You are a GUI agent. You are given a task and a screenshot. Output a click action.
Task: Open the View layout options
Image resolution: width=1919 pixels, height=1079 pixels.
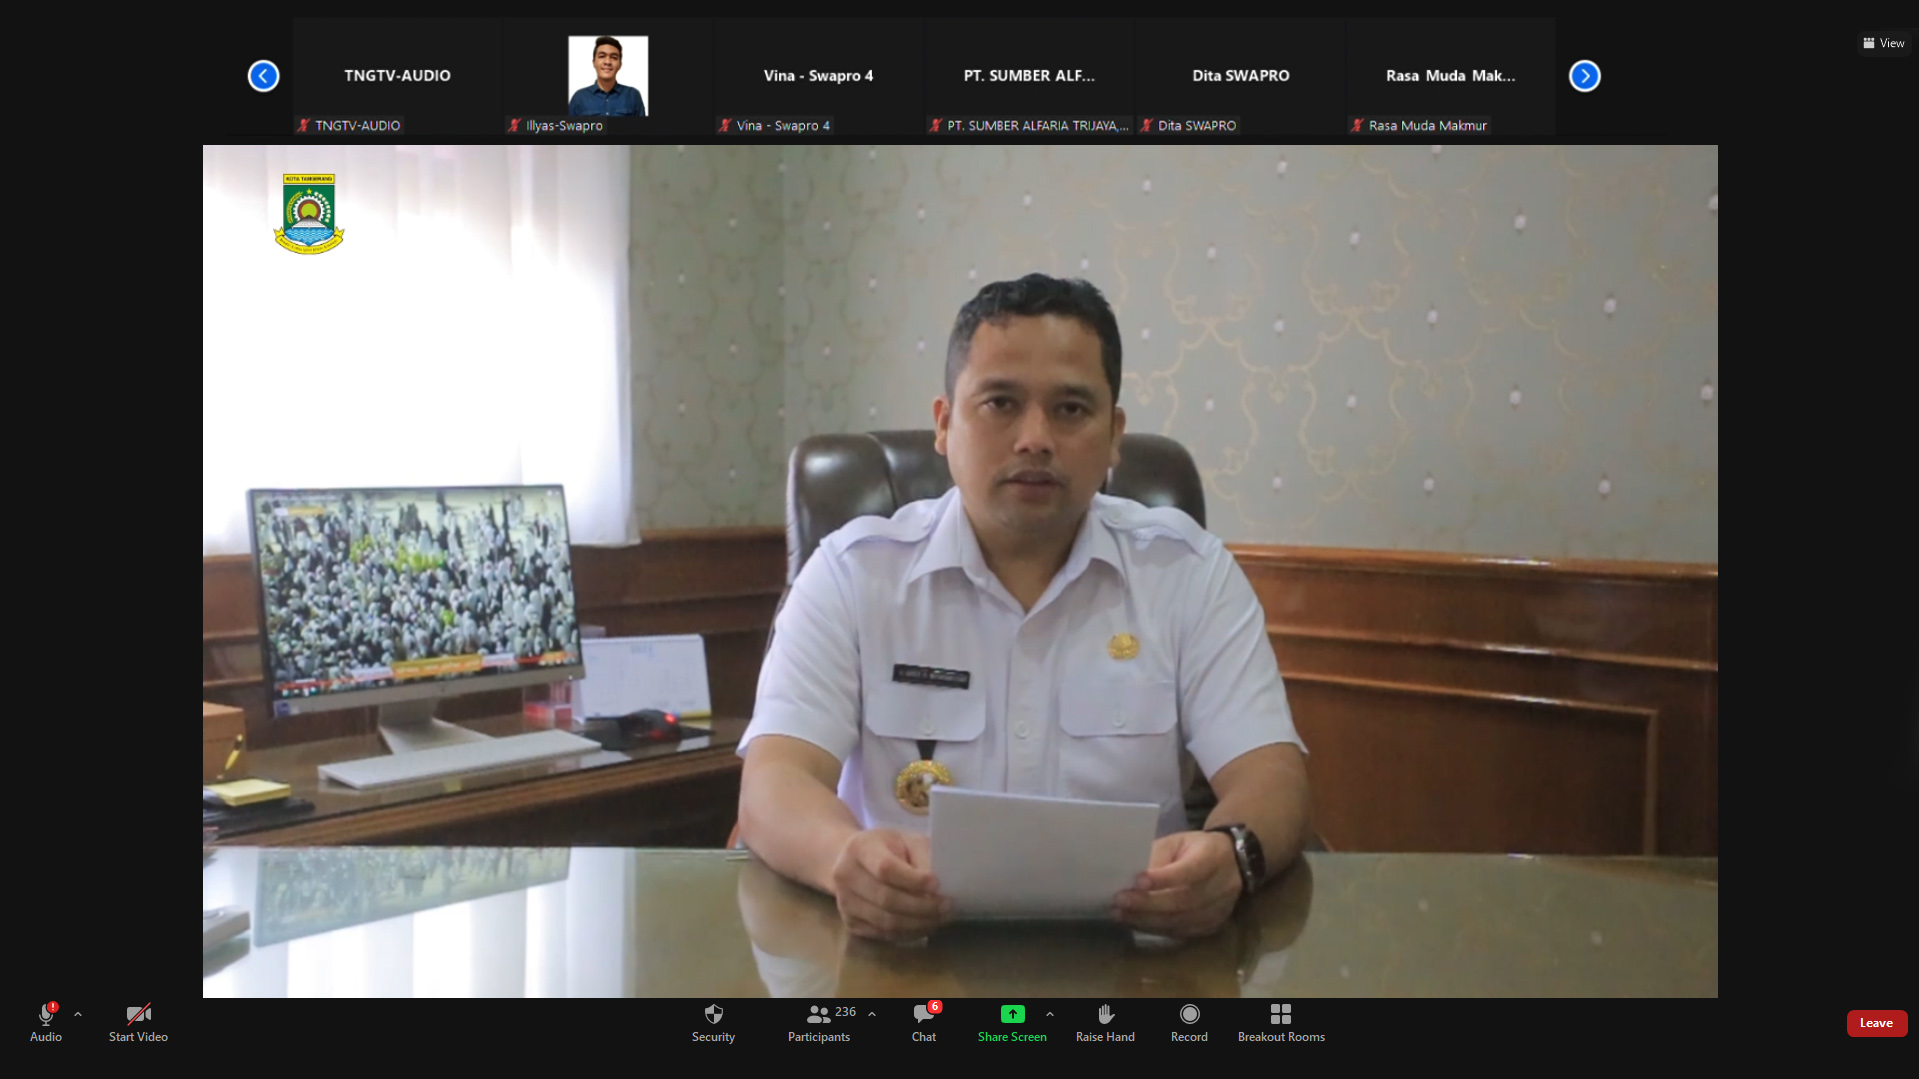point(1883,43)
